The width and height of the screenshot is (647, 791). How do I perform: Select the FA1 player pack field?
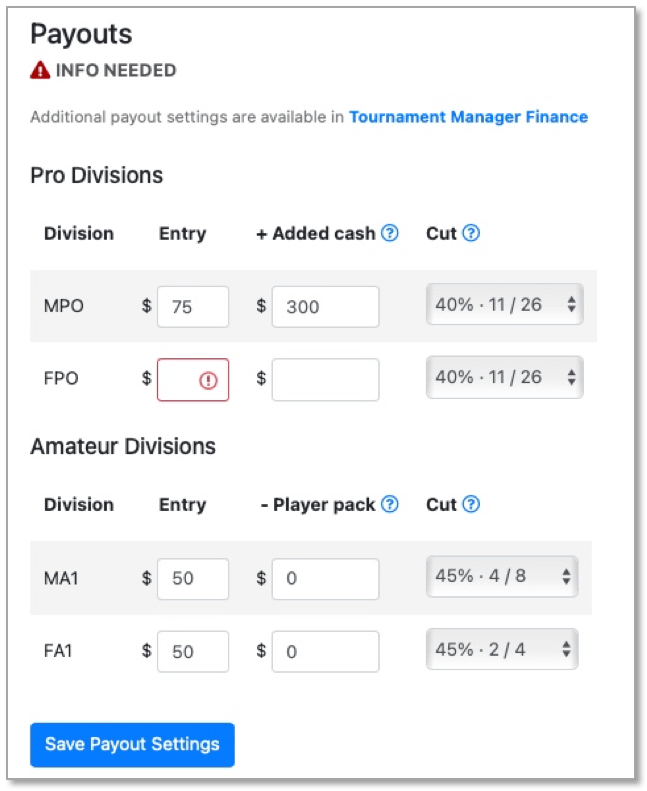[325, 652]
